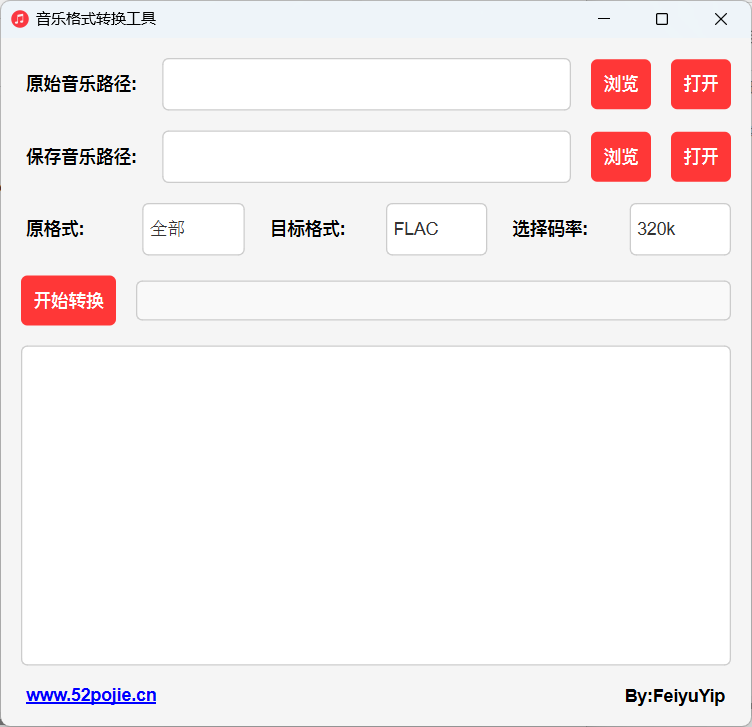Viewport: 752px width, 727px height.
Task: Click inside the conversion log text area
Action: 376,505
